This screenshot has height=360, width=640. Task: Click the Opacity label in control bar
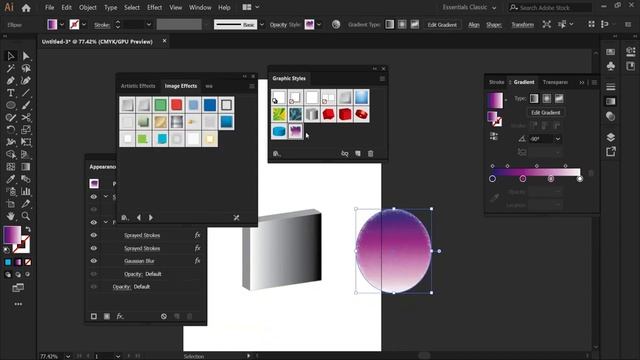(278, 24)
